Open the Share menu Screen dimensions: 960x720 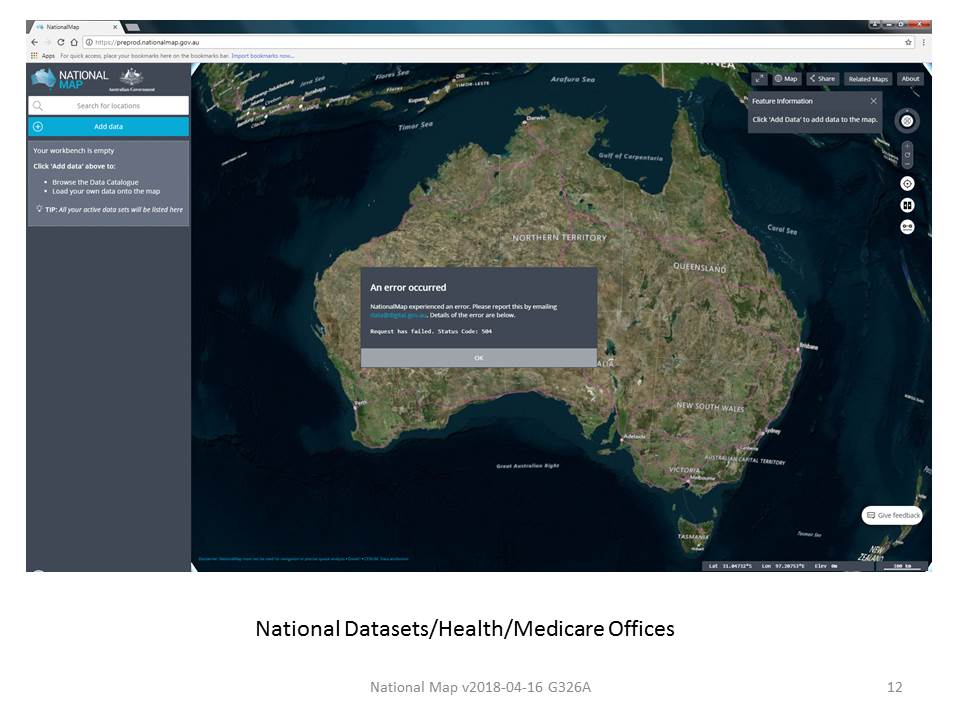coord(822,78)
